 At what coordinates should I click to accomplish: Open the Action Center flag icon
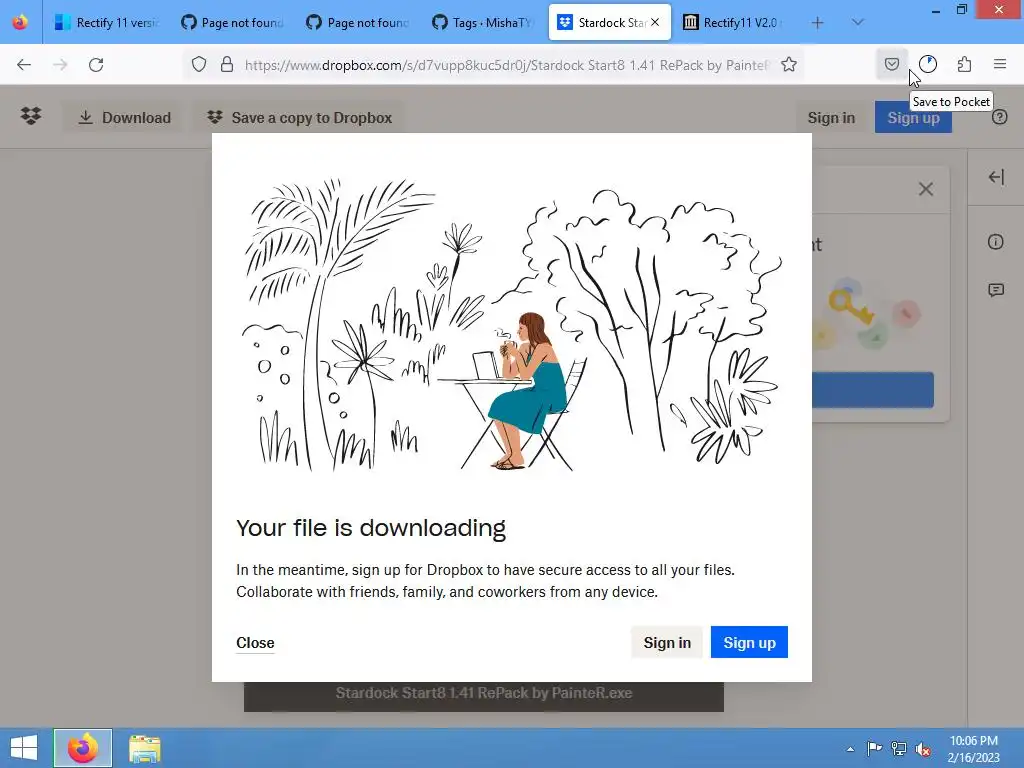tap(874, 748)
